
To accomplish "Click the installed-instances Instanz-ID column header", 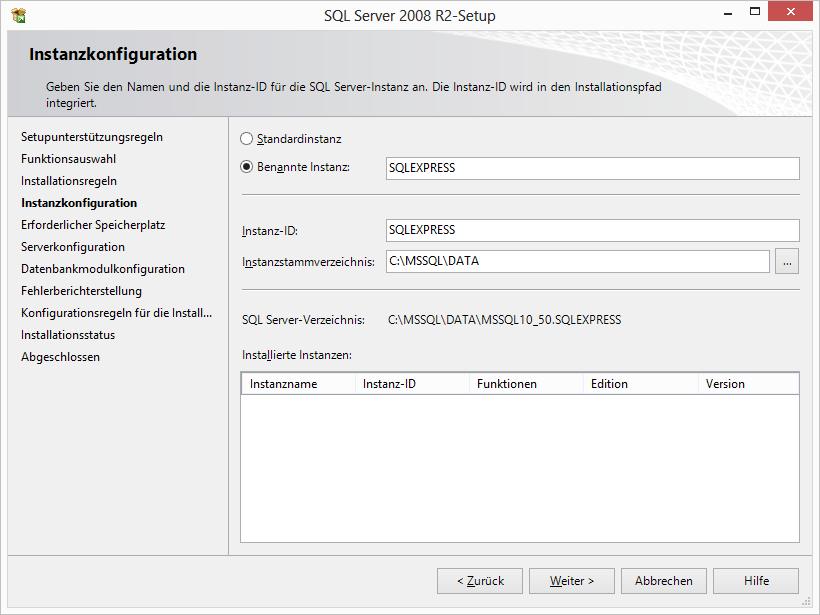I will [412, 384].
